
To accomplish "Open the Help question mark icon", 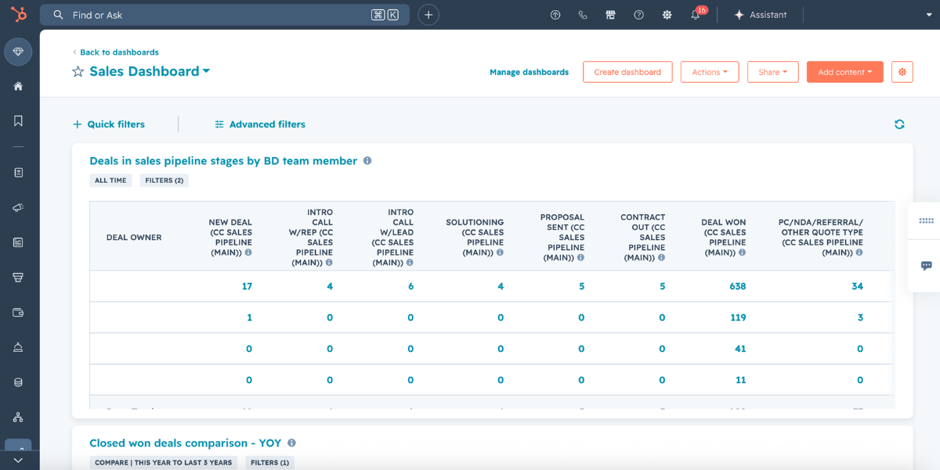I will click(x=638, y=15).
